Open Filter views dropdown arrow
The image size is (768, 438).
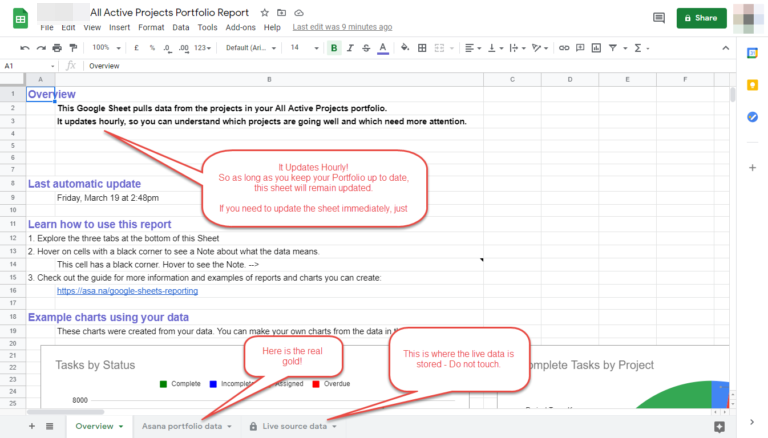tap(625, 48)
